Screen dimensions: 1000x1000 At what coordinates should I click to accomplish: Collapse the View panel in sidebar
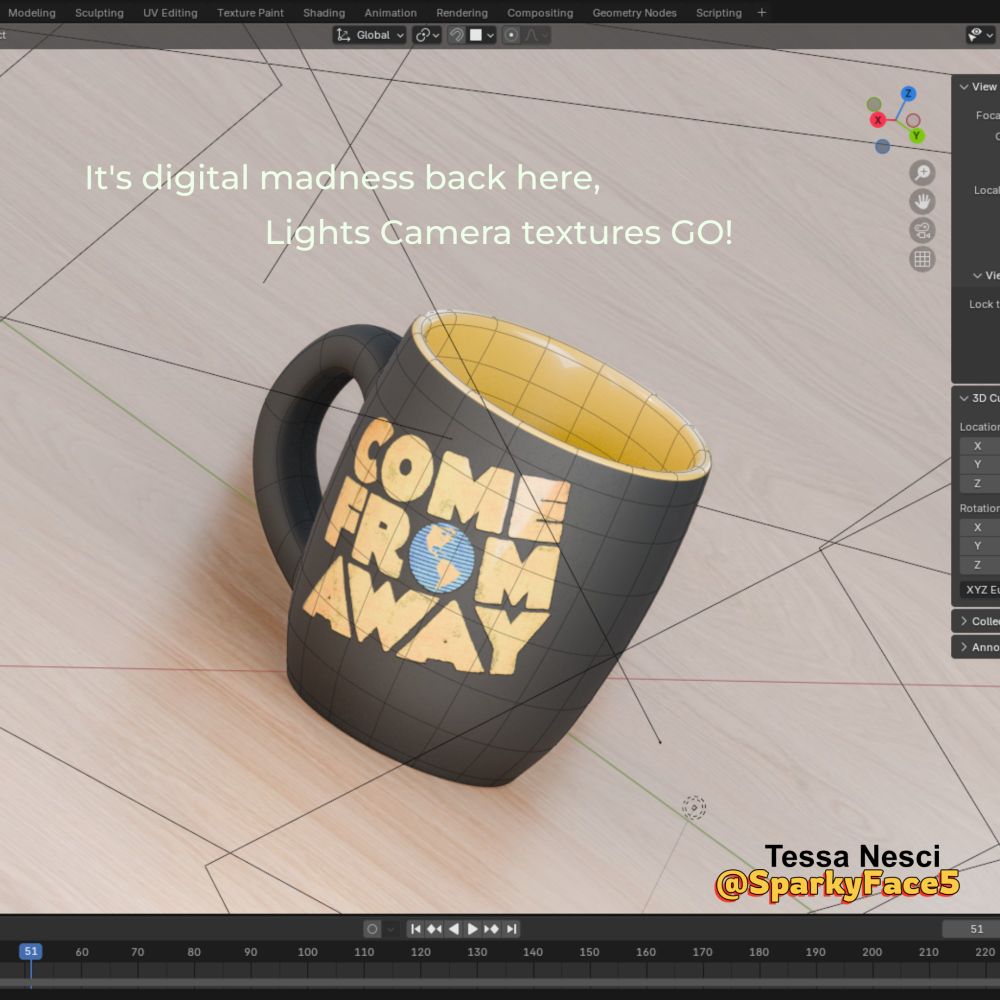(978, 87)
